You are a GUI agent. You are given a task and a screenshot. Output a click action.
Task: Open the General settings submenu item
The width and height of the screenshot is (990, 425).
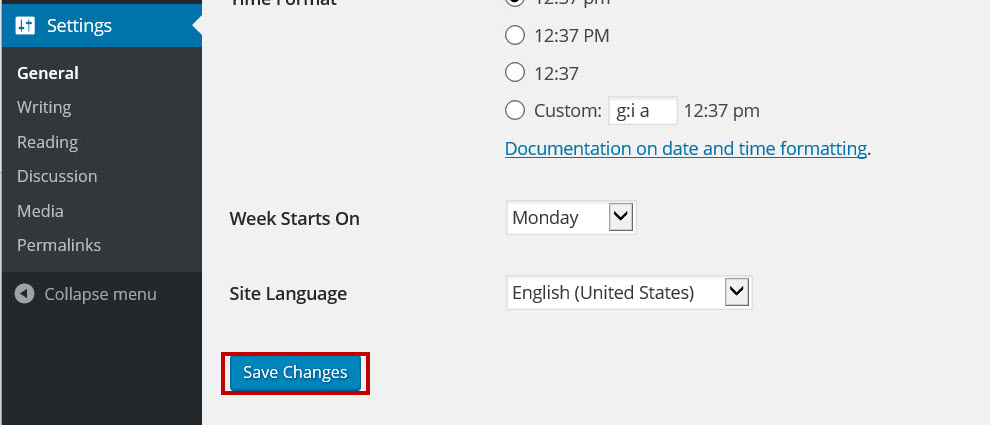48,73
